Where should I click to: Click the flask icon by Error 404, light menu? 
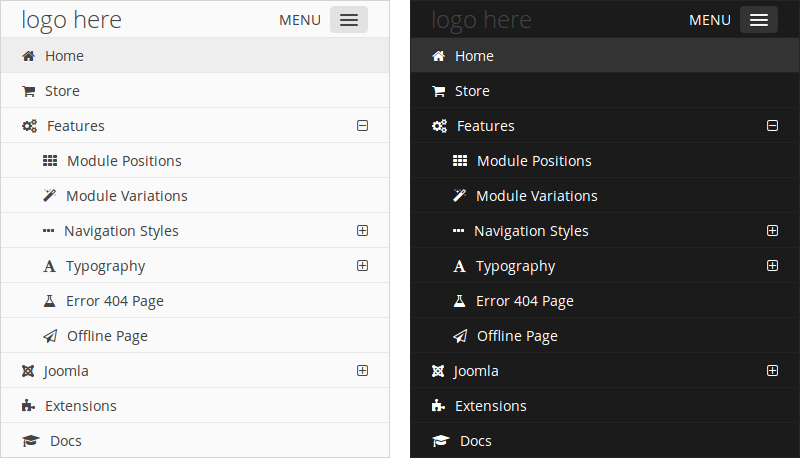49,301
